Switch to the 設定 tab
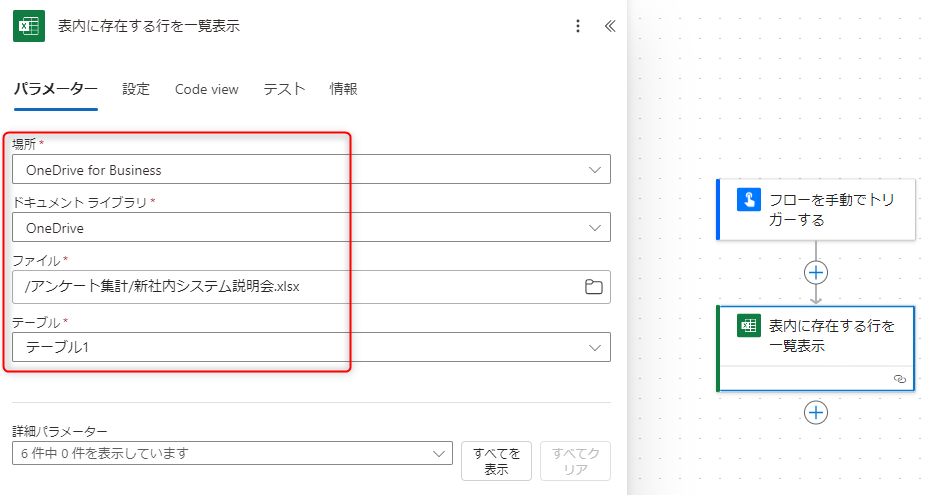 (136, 89)
